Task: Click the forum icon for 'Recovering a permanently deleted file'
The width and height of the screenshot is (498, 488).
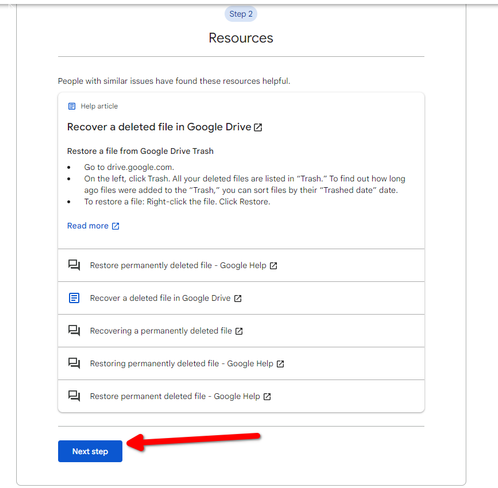Action: coord(74,331)
